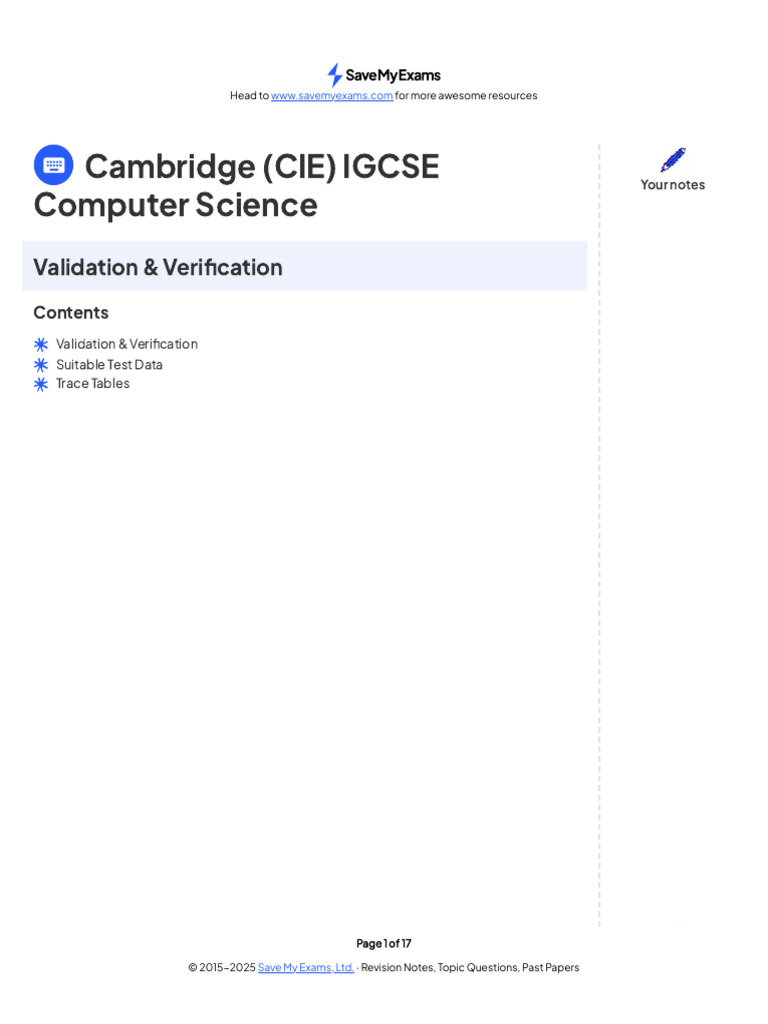
Task: Click the © 2015–2025 copyright text
Action: pyautogui.click(x=221, y=968)
